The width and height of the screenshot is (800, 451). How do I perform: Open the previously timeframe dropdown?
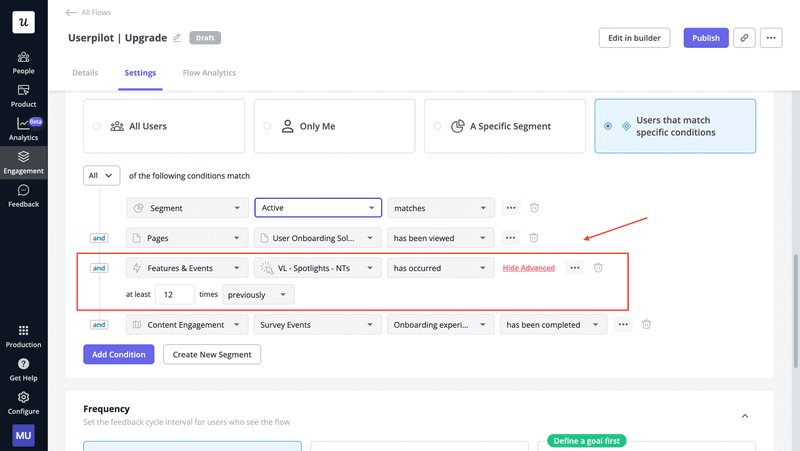click(x=258, y=294)
